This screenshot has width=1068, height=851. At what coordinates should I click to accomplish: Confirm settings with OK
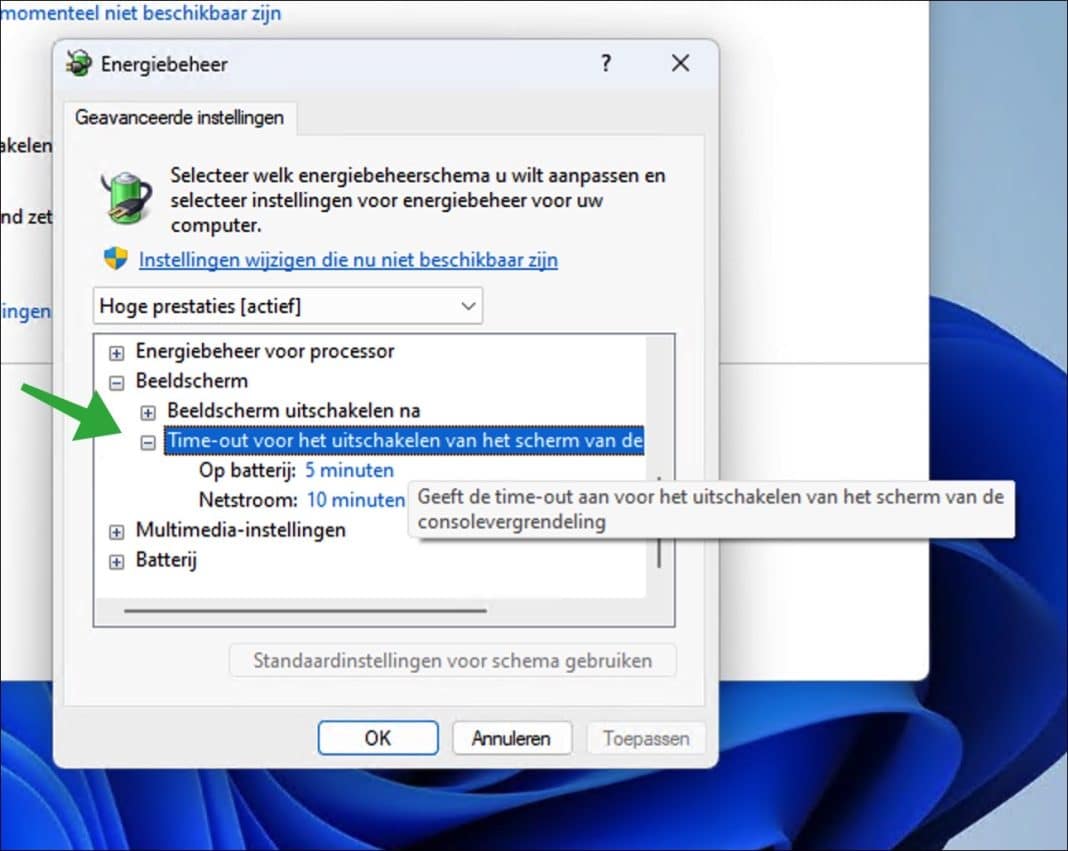[x=378, y=737]
